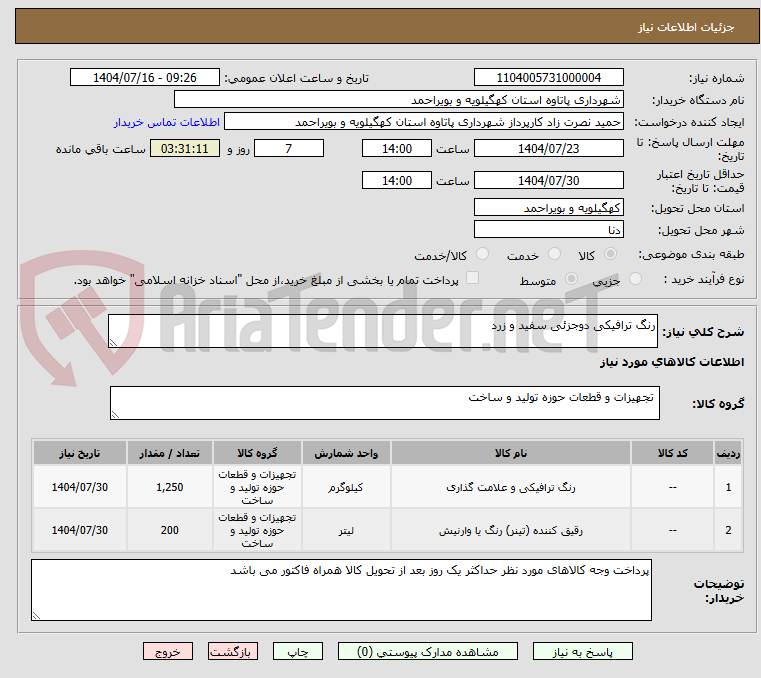Click the goods group text area
This screenshot has height=678, width=761.
pyautogui.click(x=384, y=403)
